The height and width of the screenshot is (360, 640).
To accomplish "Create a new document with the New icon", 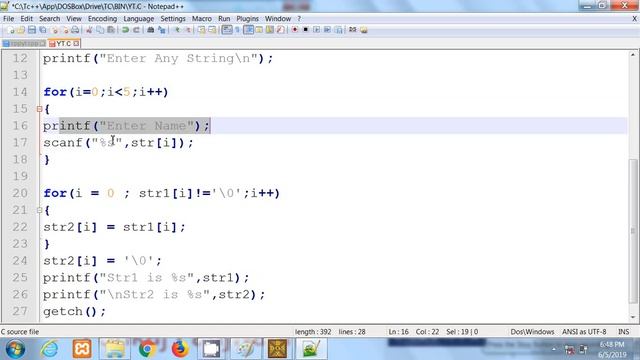I will coord(11,30).
